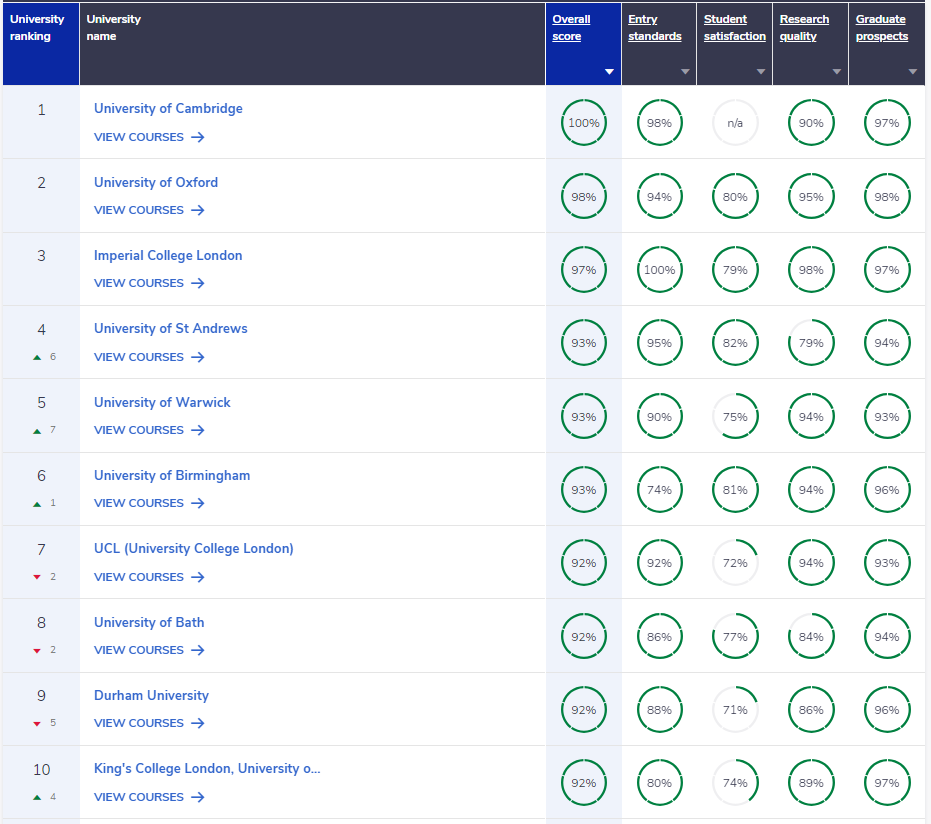Click King's College London's 97% graduate prospects circle

[x=887, y=783]
